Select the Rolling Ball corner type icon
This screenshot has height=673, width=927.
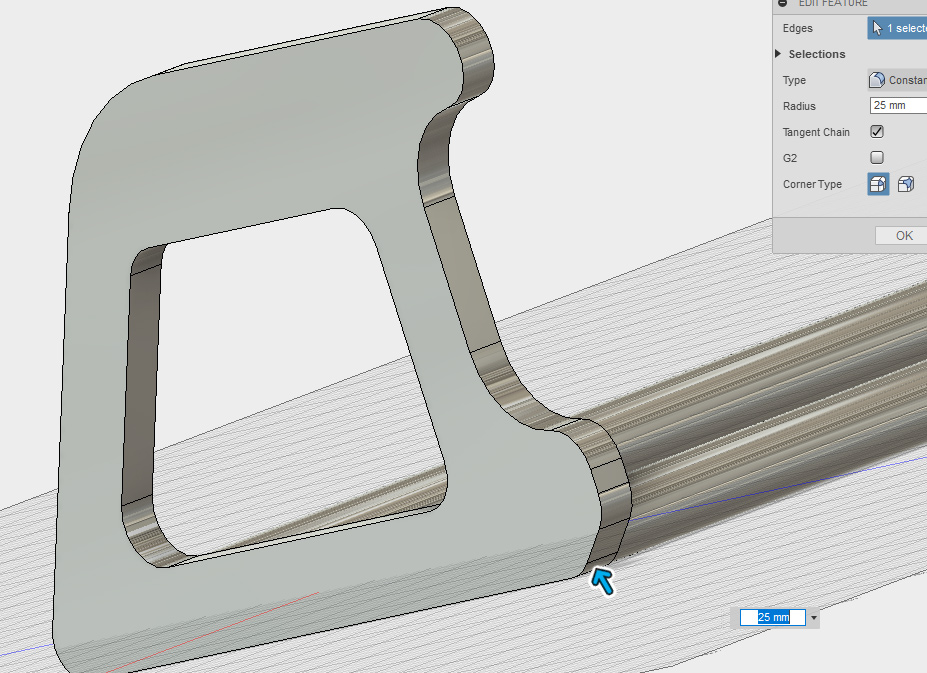[x=877, y=184]
